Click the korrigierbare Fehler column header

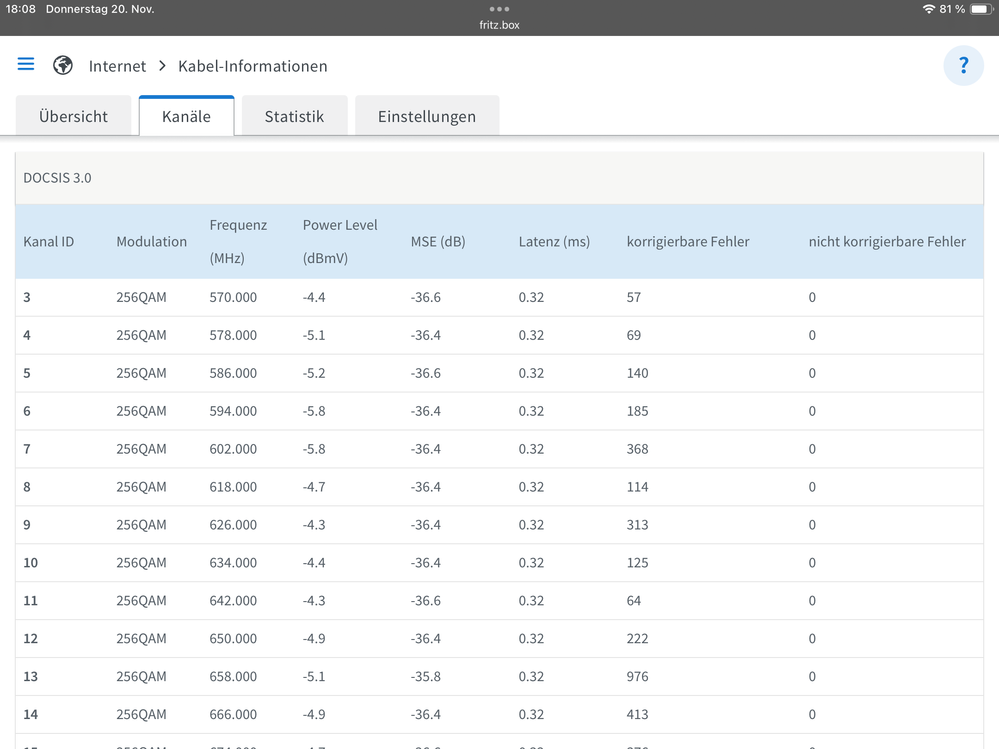pos(688,241)
